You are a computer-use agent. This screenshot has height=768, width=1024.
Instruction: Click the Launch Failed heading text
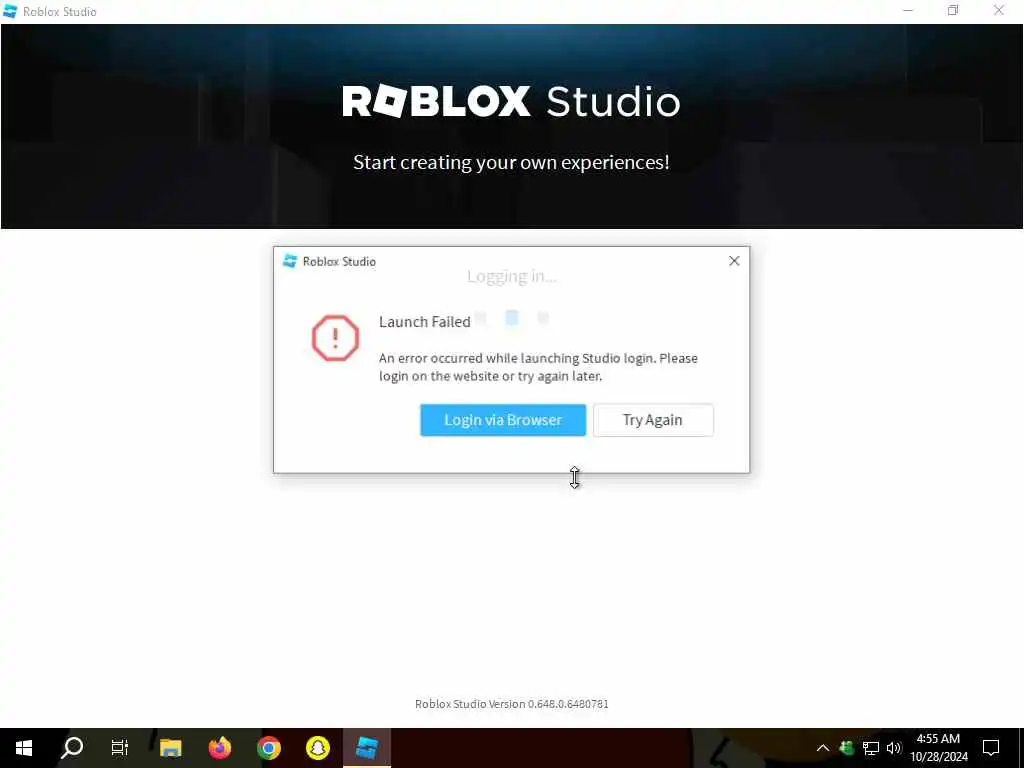click(424, 322)
